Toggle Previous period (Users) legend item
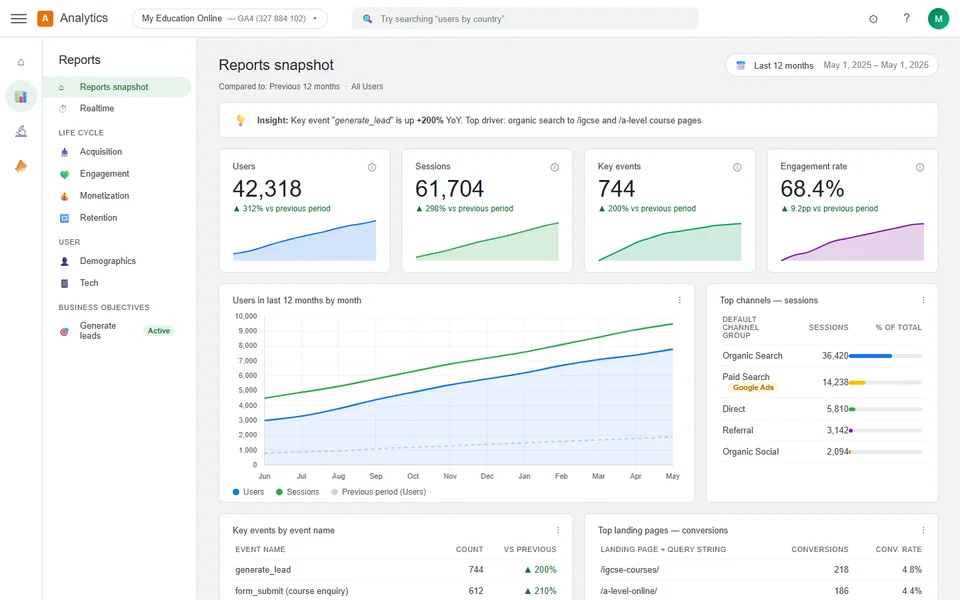Viewport: 960px width, 600px height. [378, 492]
